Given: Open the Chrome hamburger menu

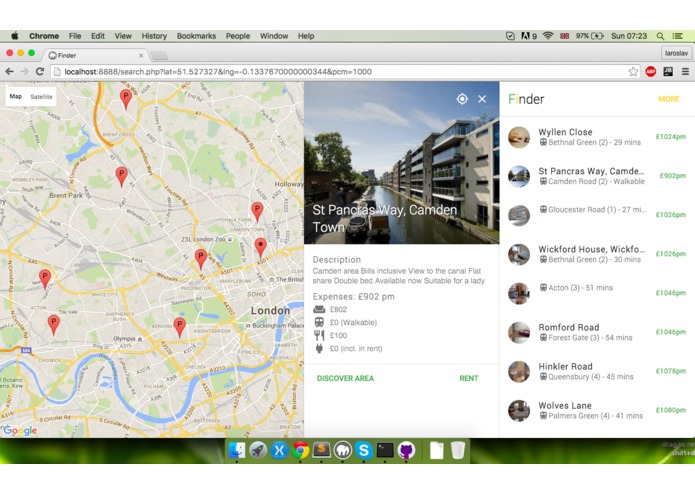Looking at the screenshot, I should (x=685, y=71).
